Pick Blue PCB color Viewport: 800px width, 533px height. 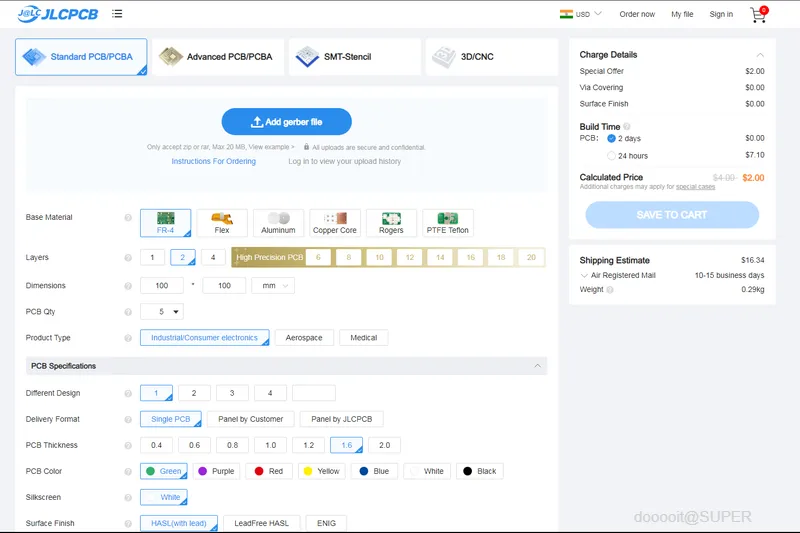(x=374, y=471)
